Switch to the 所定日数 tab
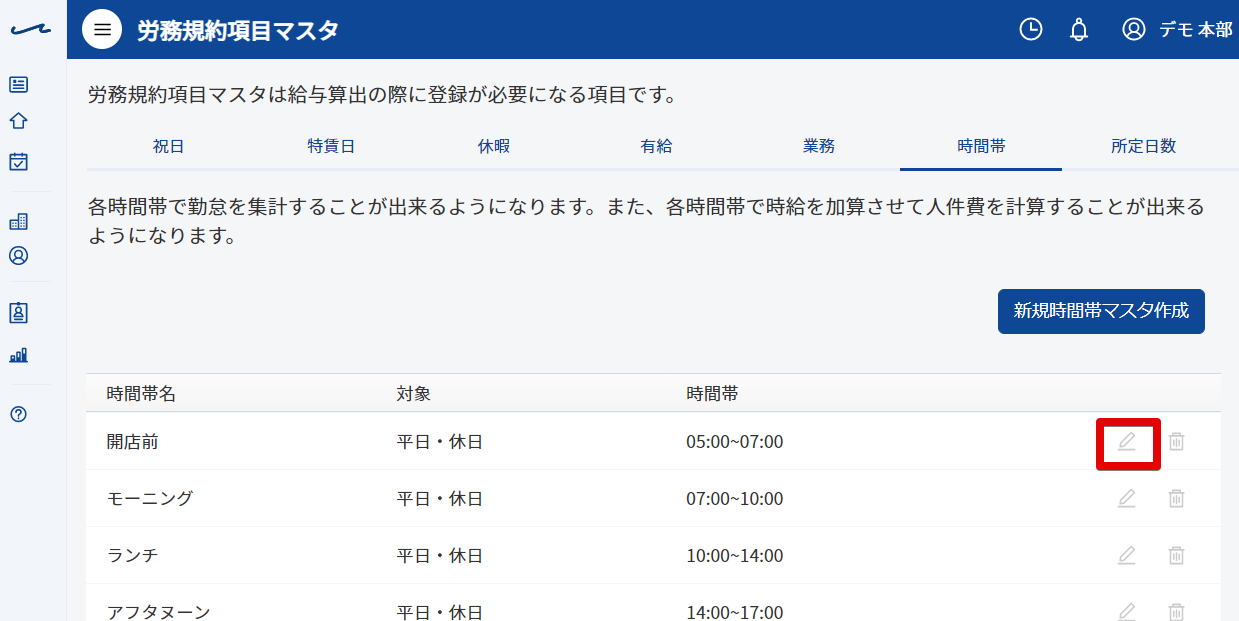The width and height of the screenshot is (1239, 621). pos(1143,146)
